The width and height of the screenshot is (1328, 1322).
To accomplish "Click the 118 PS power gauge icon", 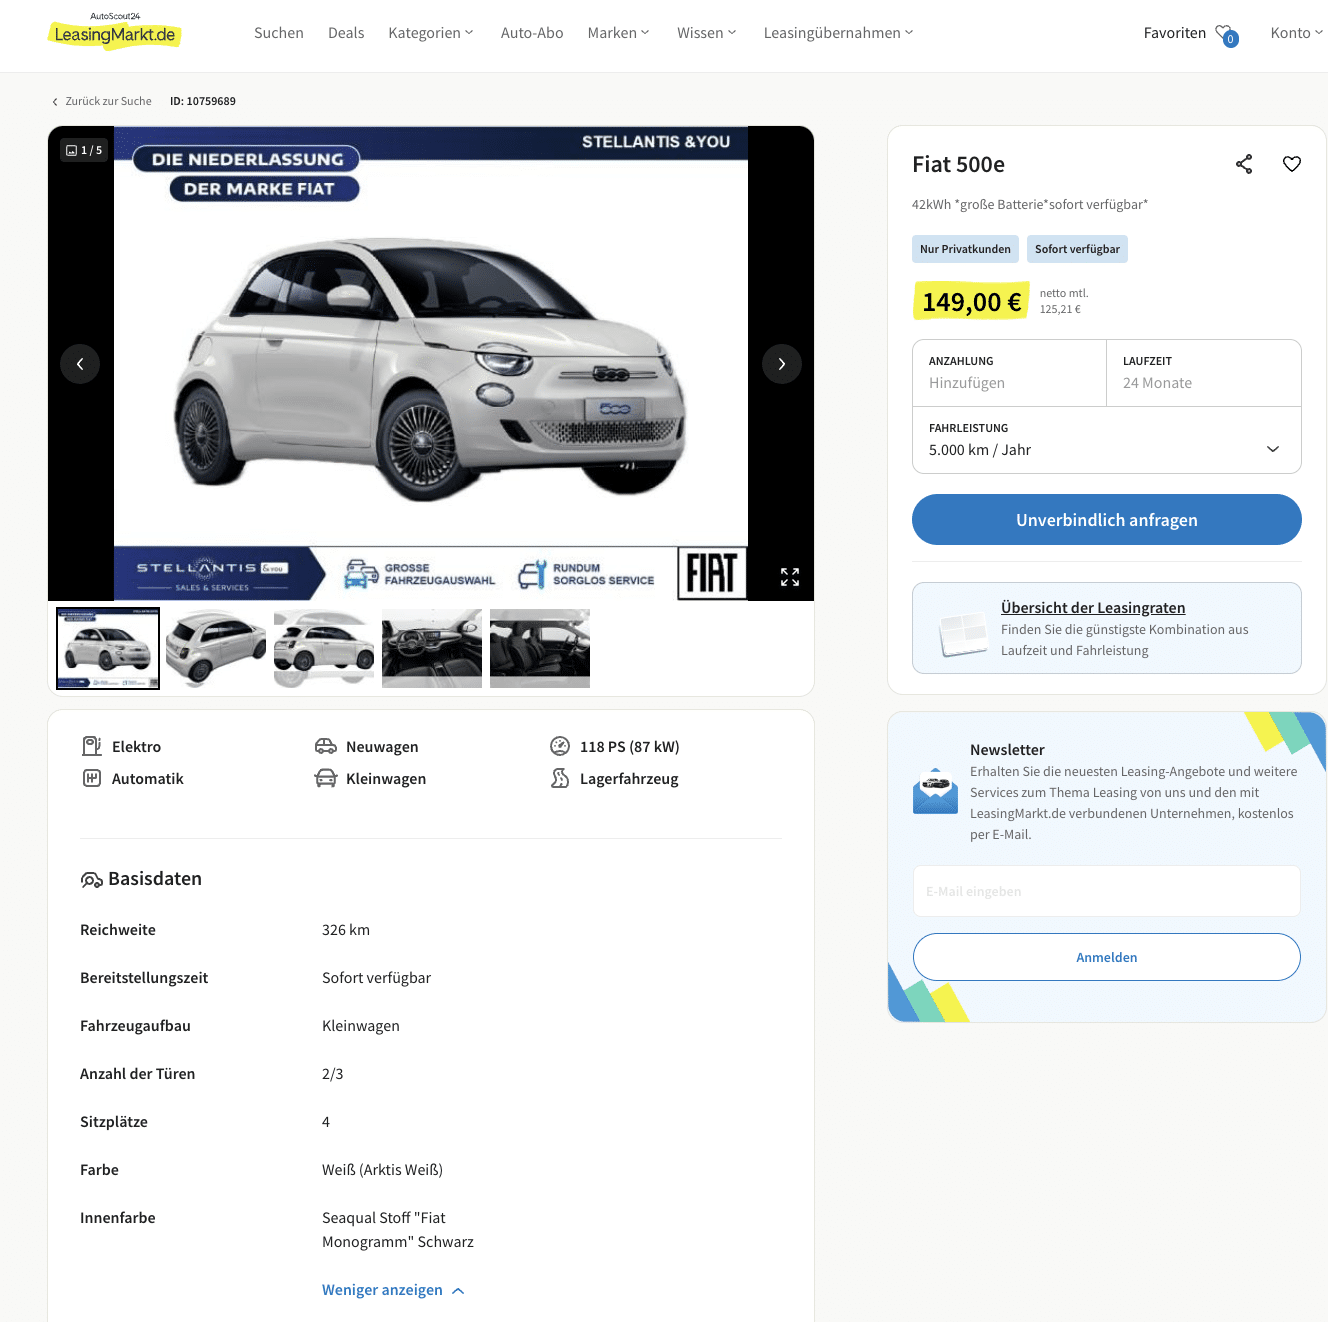I will pyautogui.click(x=560, y=746).
